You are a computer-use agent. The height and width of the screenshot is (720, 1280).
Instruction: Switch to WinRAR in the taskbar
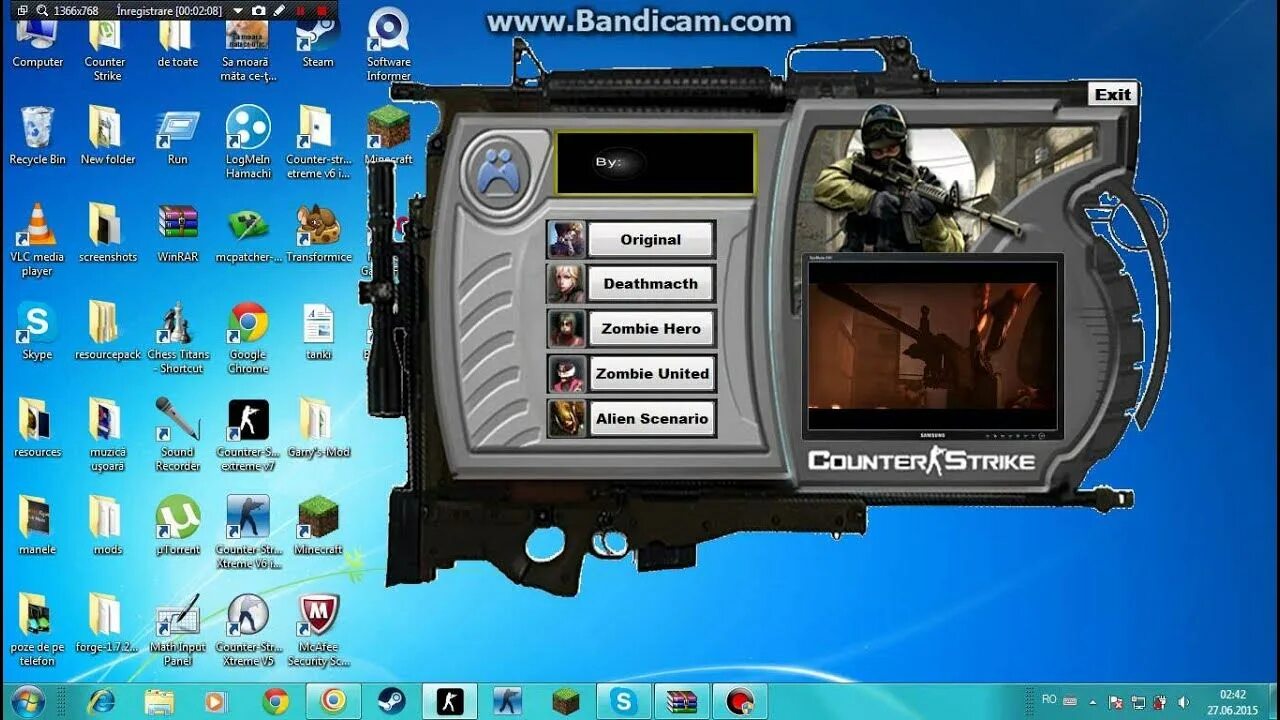(682, 701)
